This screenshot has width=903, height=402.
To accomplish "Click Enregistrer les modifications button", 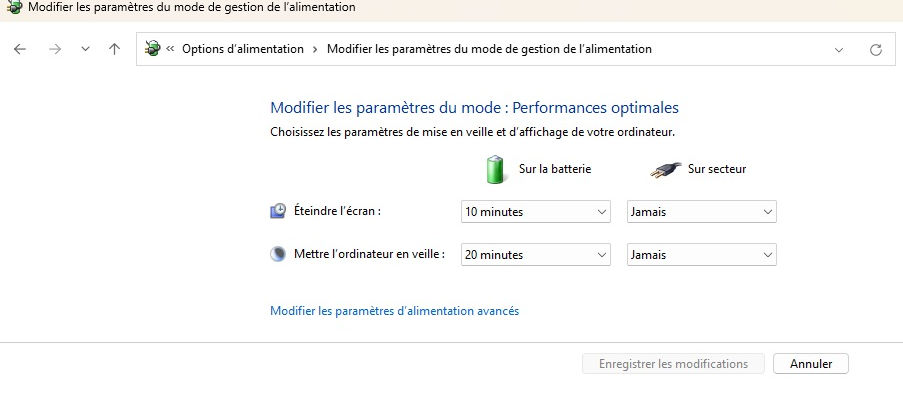I will pyautogui.click(x=673, y=364).
